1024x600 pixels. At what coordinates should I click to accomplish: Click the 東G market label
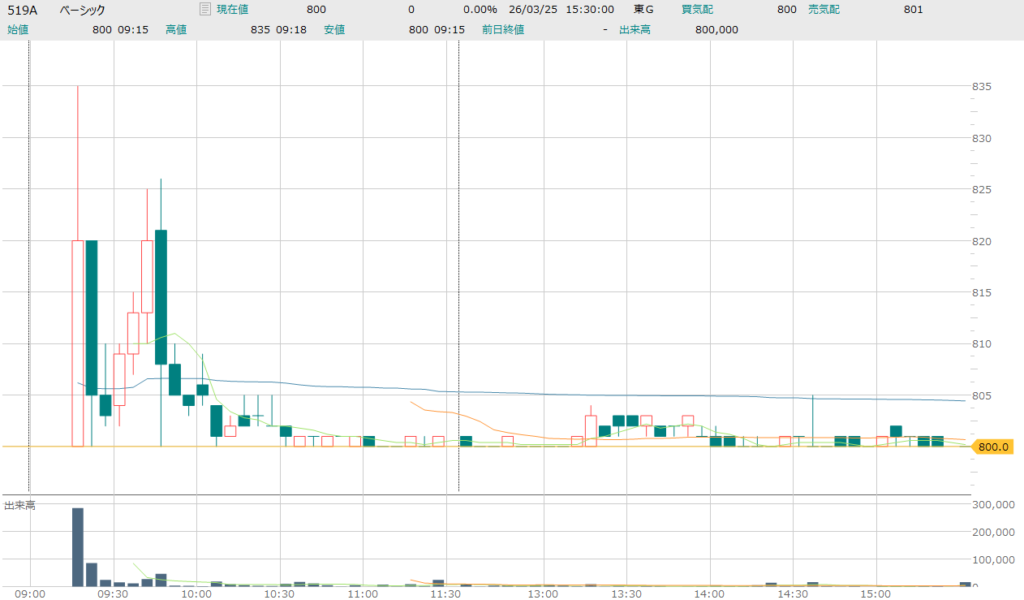[x=644, y=9]
